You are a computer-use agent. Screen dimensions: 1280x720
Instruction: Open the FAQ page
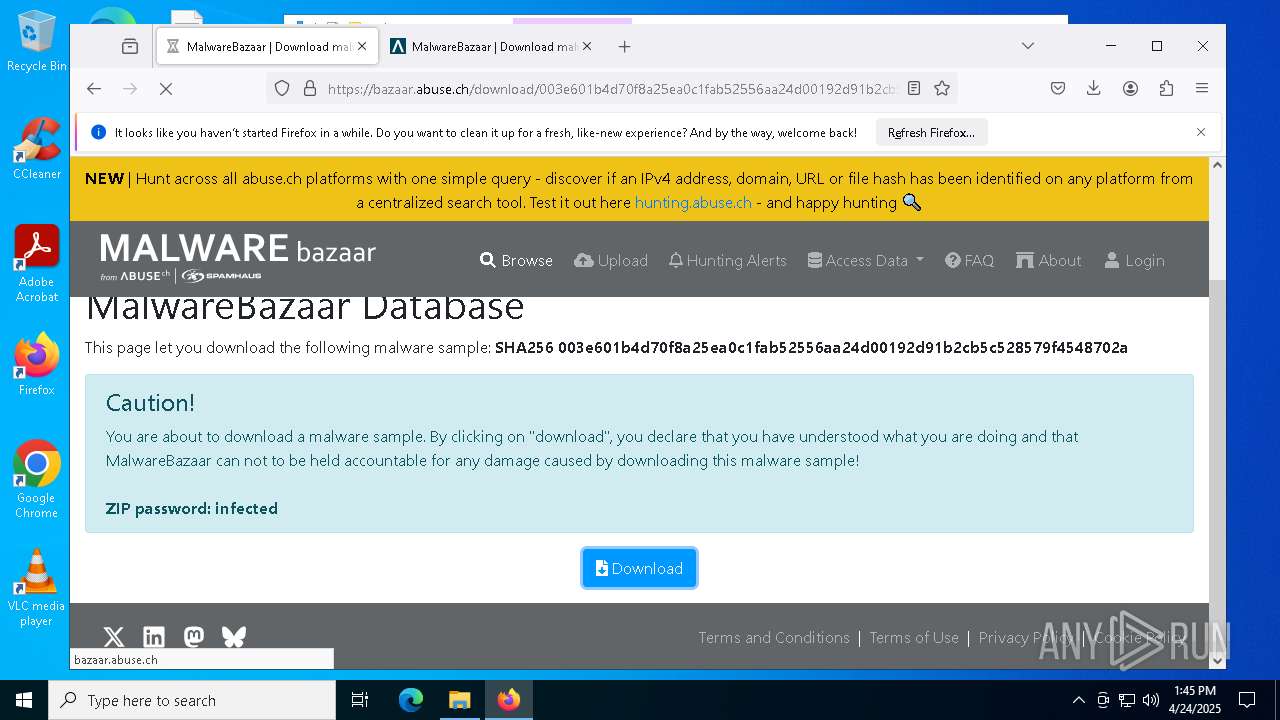click(969, 260)
